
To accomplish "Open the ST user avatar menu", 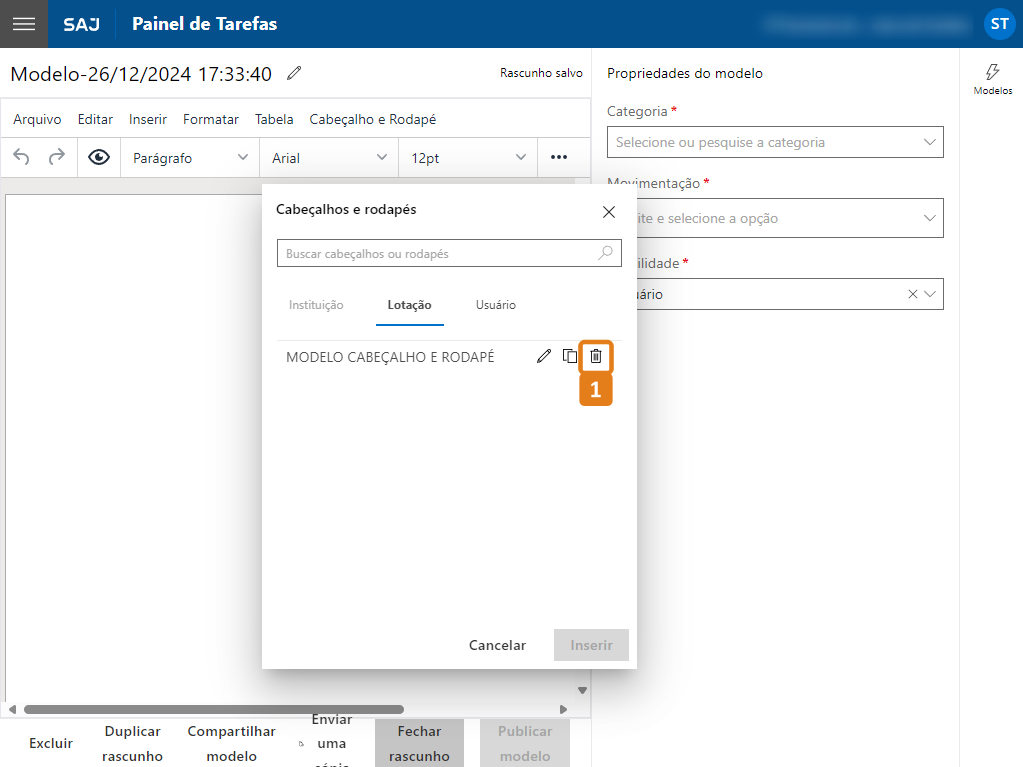I will coord(999,24).
